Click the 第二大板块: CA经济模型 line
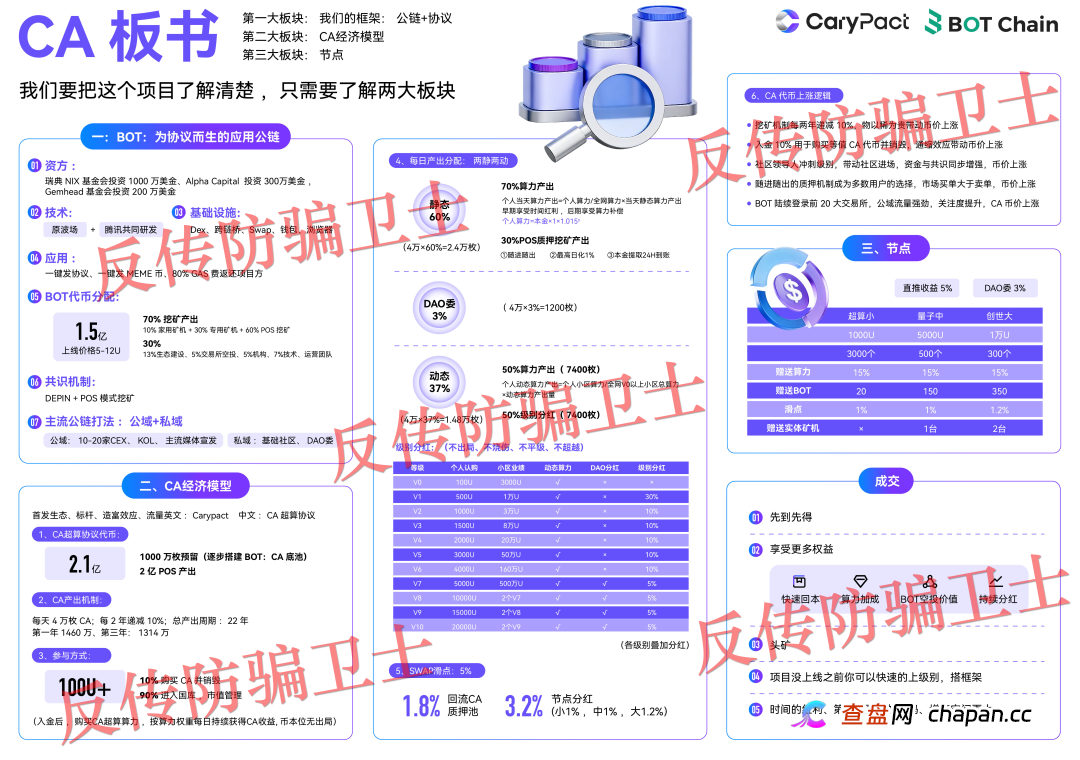 313,37
